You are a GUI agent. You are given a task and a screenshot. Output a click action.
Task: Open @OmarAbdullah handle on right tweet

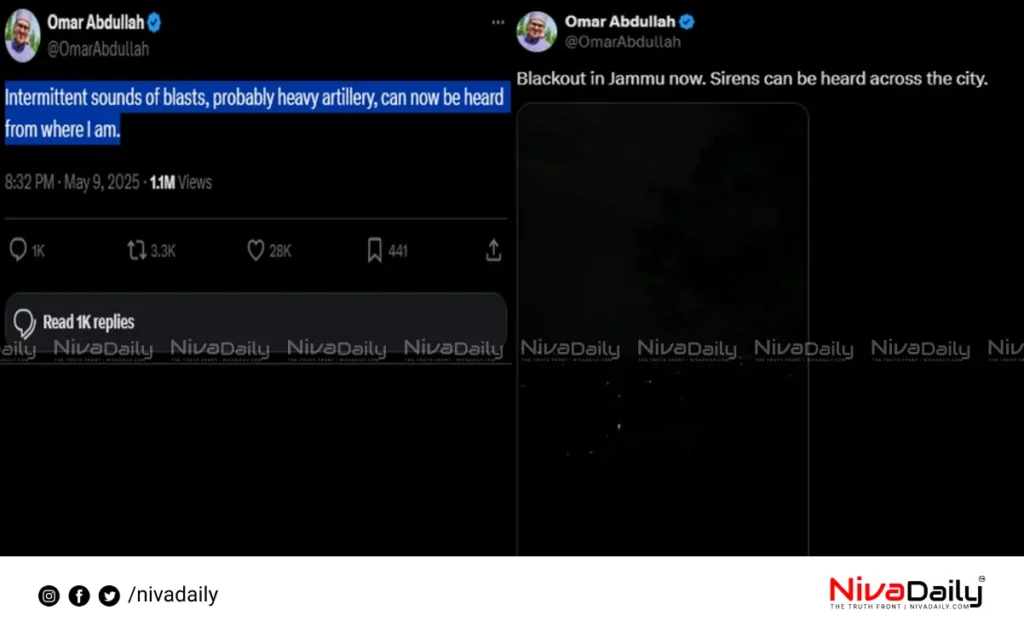pos(622,42)
